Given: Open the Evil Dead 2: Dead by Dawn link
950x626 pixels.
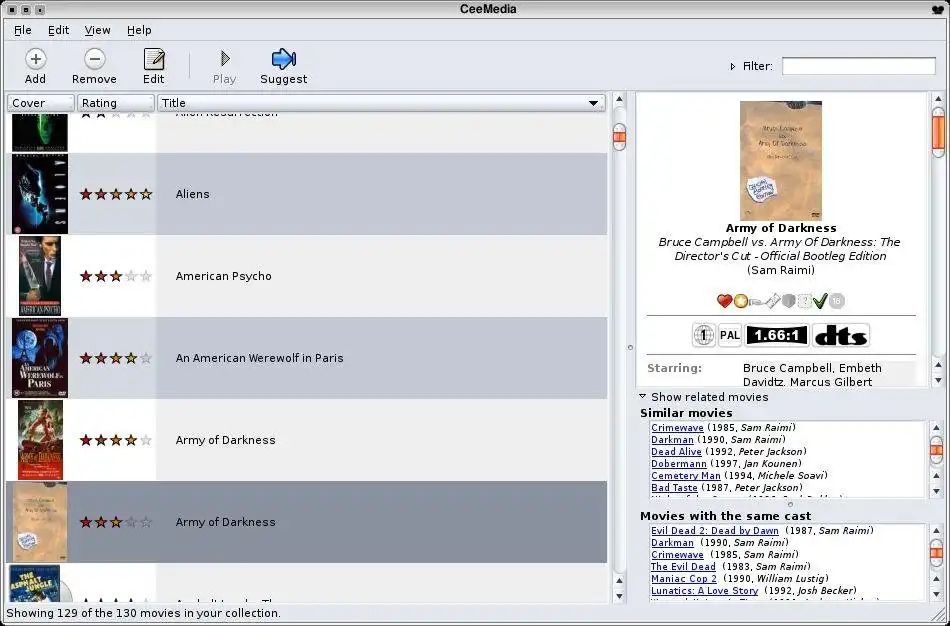Looking at the screenshot, I should click(x=714, y=531).
